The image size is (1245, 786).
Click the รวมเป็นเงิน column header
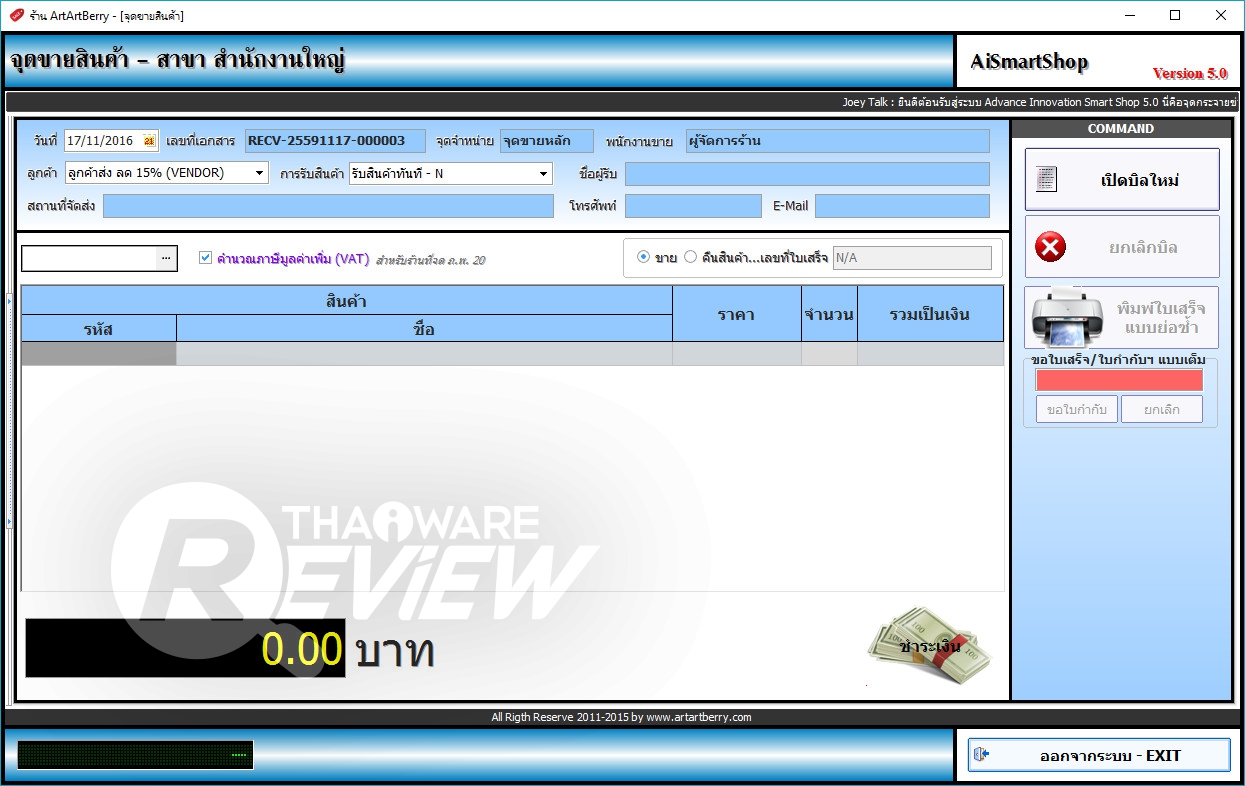930,314
